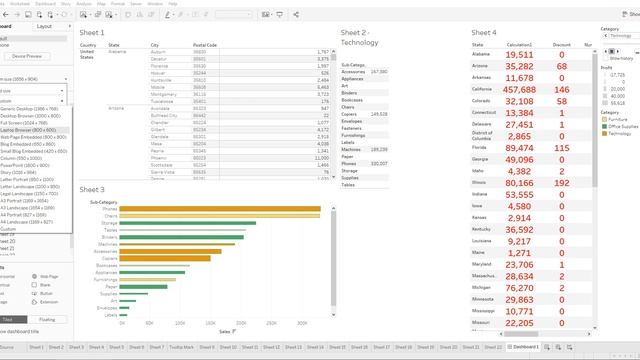Screen dimensions: 640x360
Task: Click the Phones bar in Sheet 3
Action: 220,209
